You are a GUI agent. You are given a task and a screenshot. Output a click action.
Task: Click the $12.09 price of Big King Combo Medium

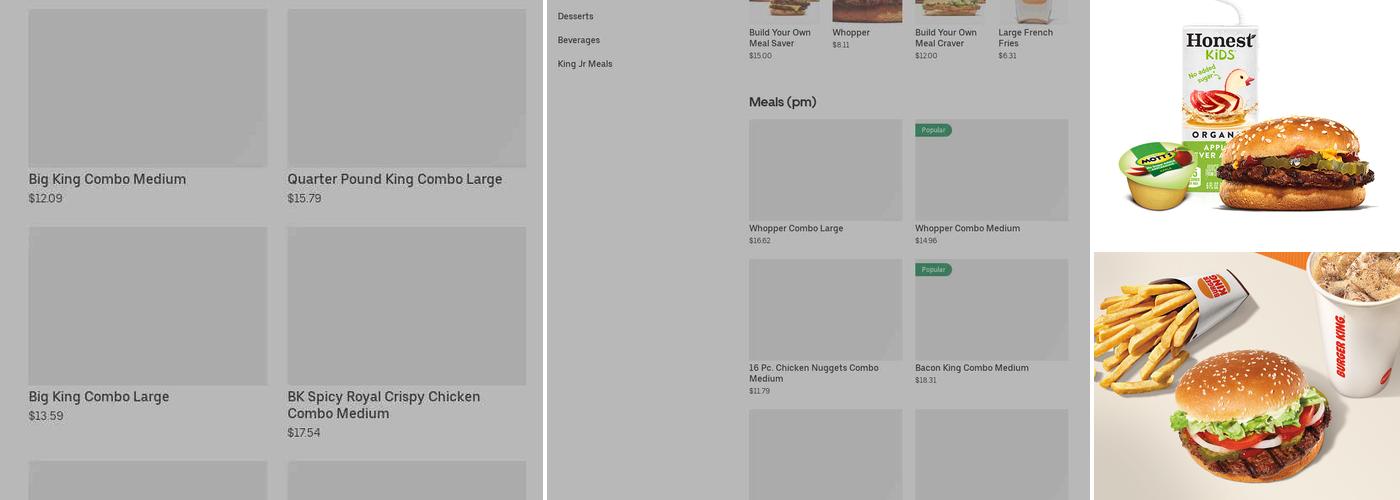coord(46,198)
